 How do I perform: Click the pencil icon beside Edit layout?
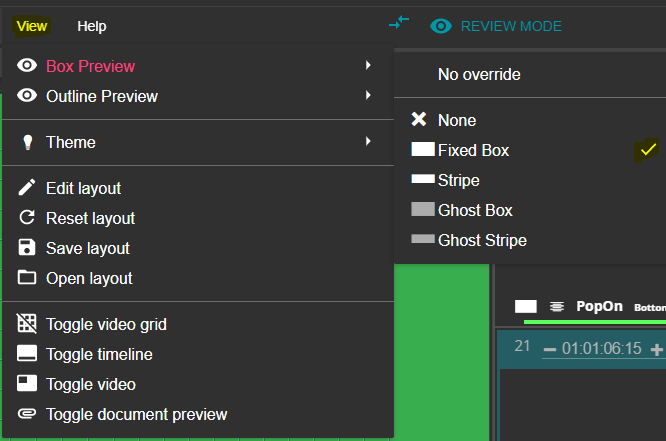[x=27, y=188]
